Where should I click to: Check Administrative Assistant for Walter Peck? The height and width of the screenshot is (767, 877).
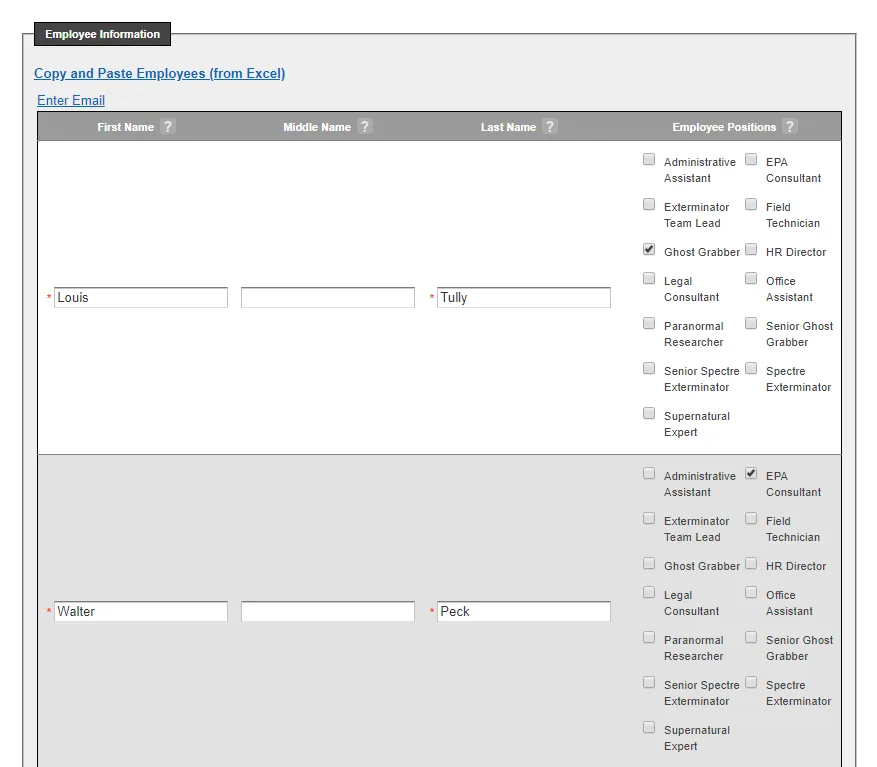pos(649,473)
